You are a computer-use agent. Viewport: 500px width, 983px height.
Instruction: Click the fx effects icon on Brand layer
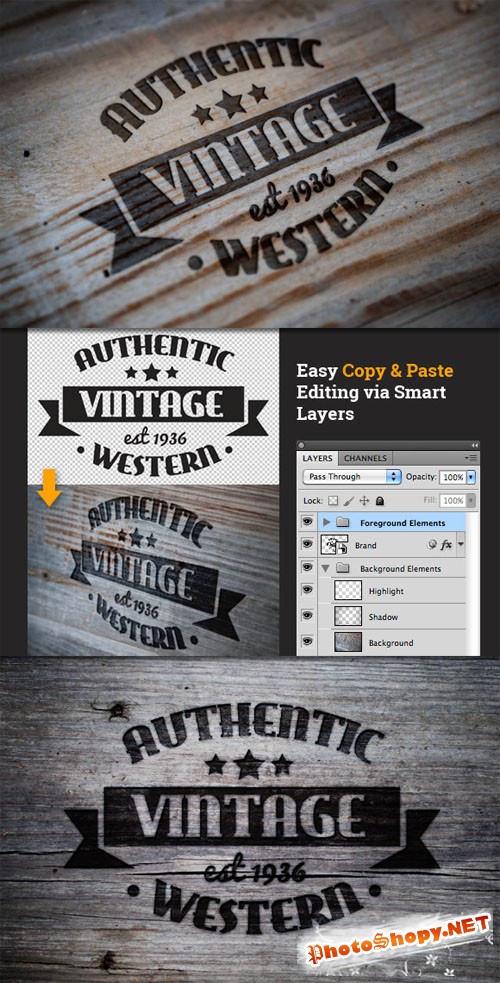(x=446, y=545)
